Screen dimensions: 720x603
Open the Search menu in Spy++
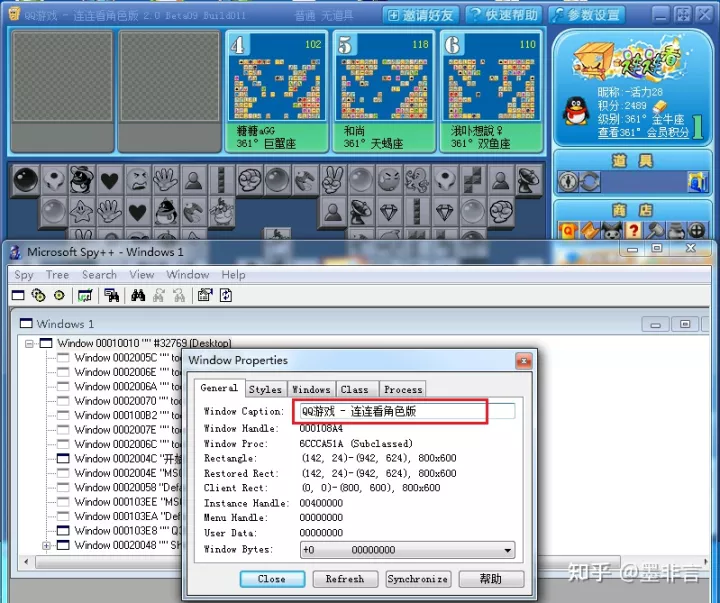(x=99, y=275)
